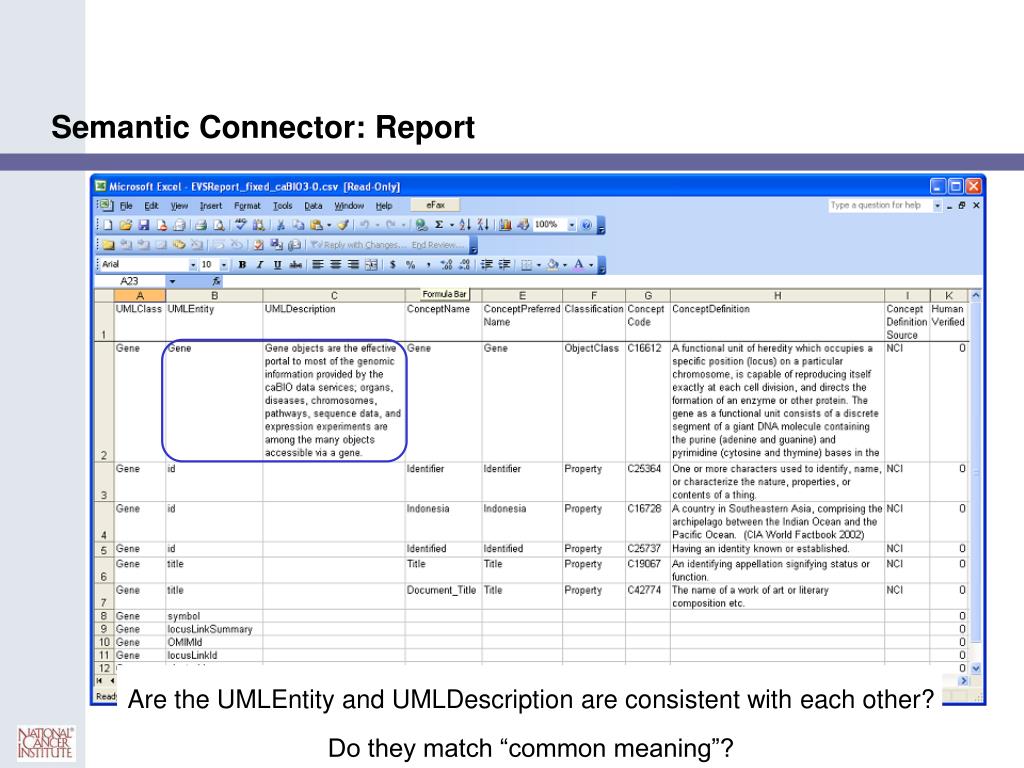This screenshot has height=768, width=1024.
Task: Open the Fill Color dropdown arrow
Action: [565, 264]
